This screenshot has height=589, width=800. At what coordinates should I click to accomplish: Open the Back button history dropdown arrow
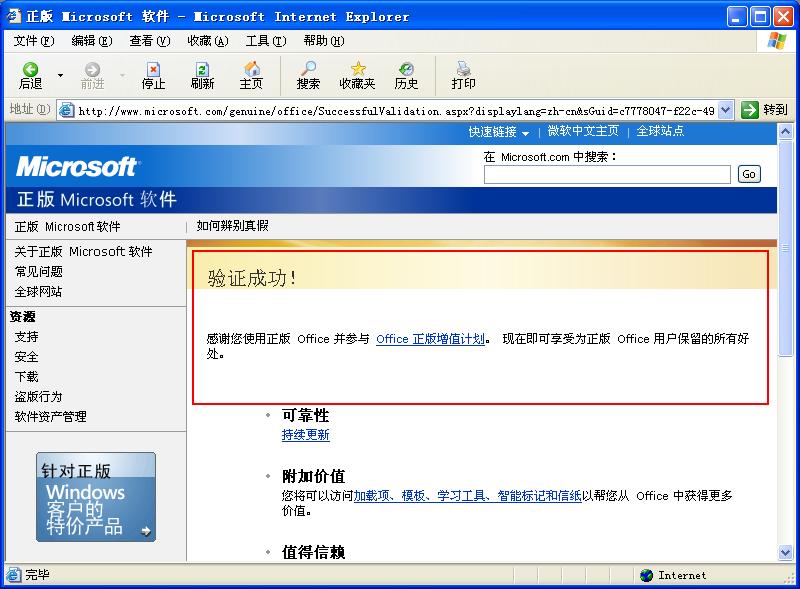pyautogui.click(x=60, y=76)
